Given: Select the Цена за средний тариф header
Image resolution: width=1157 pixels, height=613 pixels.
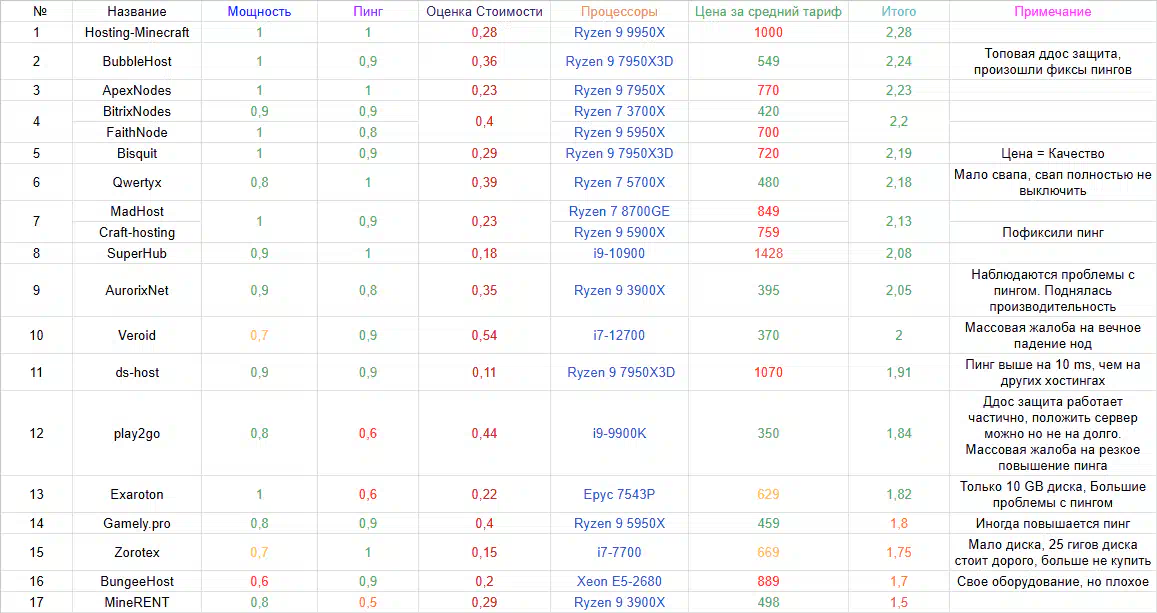Looking at the screenshot, I should coord(768,11).
